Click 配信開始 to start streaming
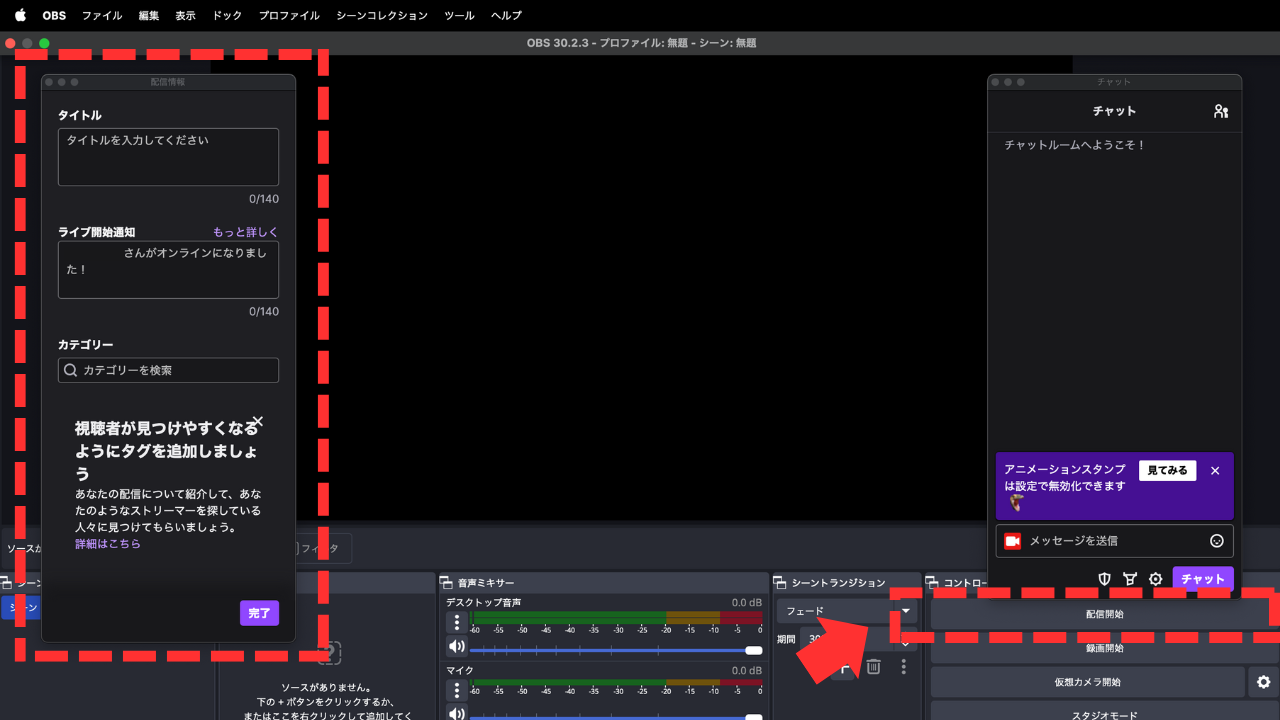Viewport: 1280px width, 720px height. [x=1105, y=614]
